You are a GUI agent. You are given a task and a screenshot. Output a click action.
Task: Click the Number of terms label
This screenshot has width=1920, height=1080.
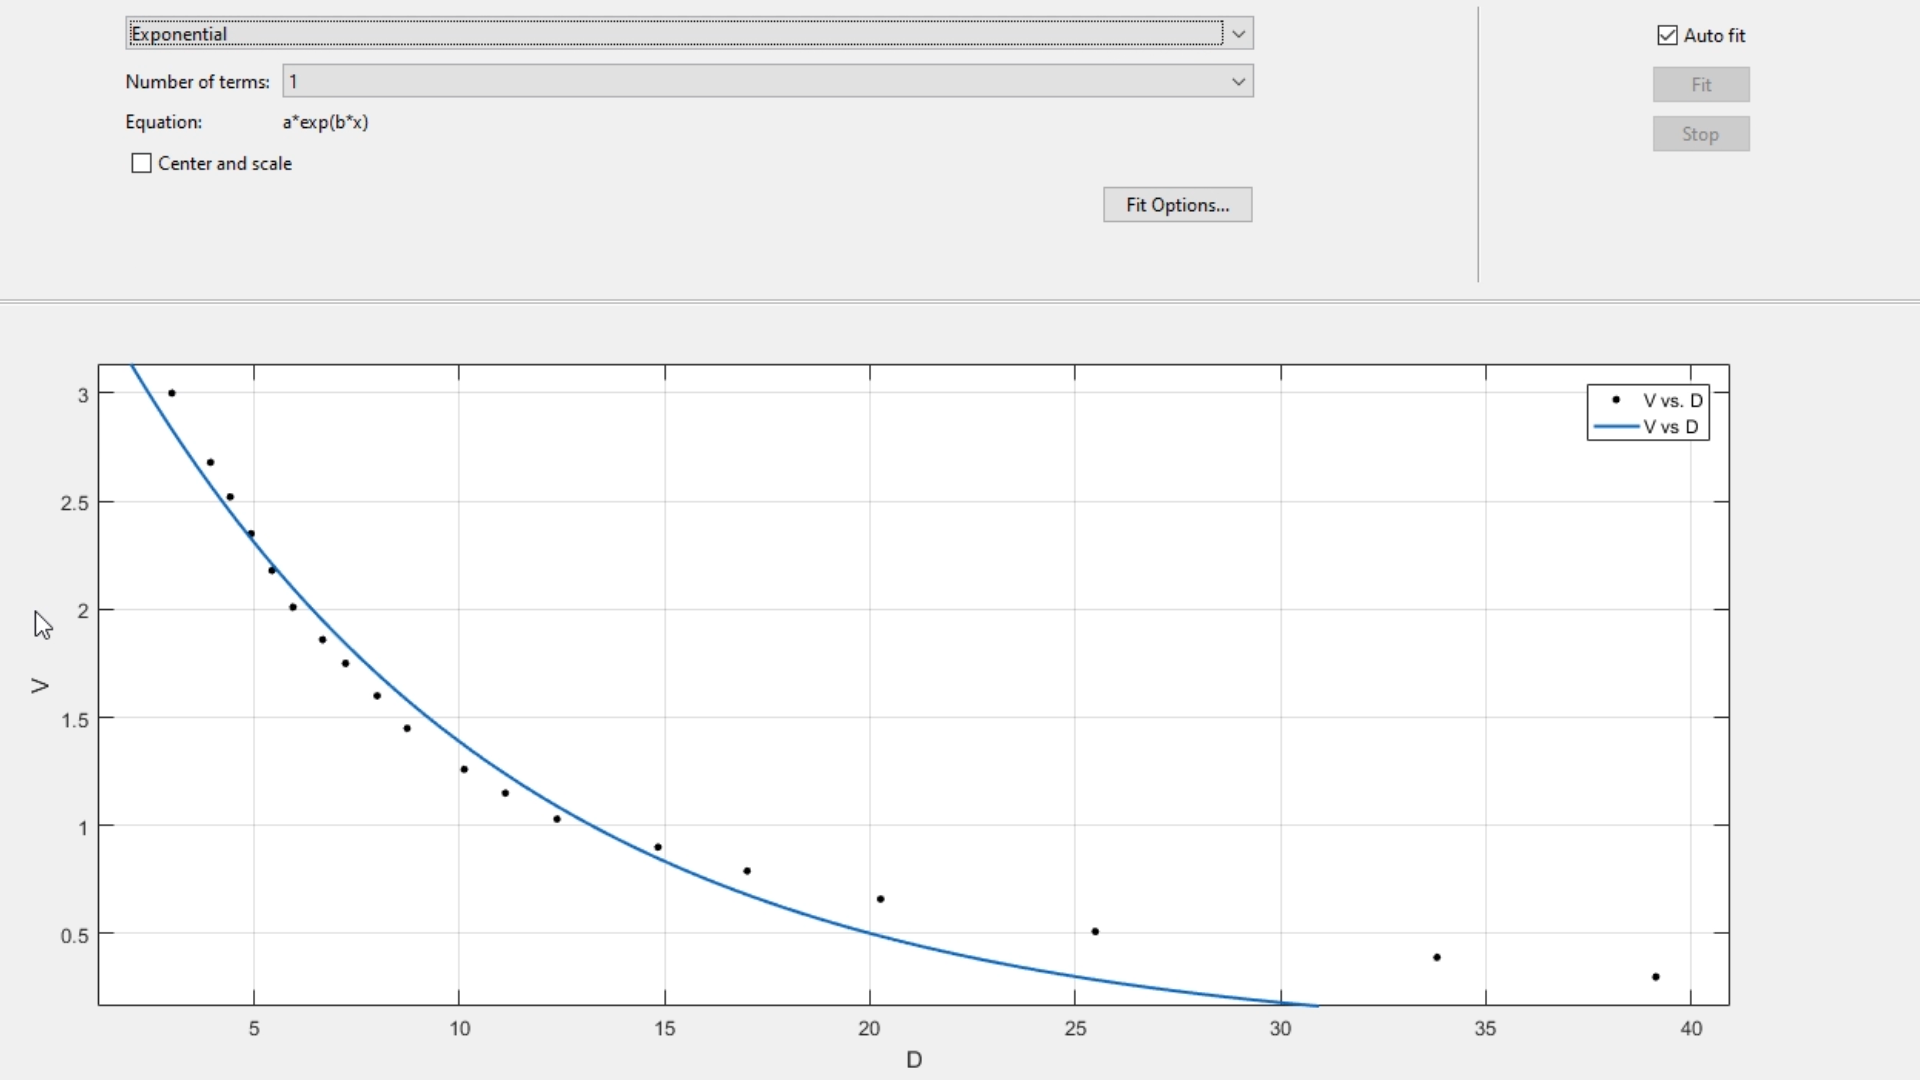[x=196, y=81]
